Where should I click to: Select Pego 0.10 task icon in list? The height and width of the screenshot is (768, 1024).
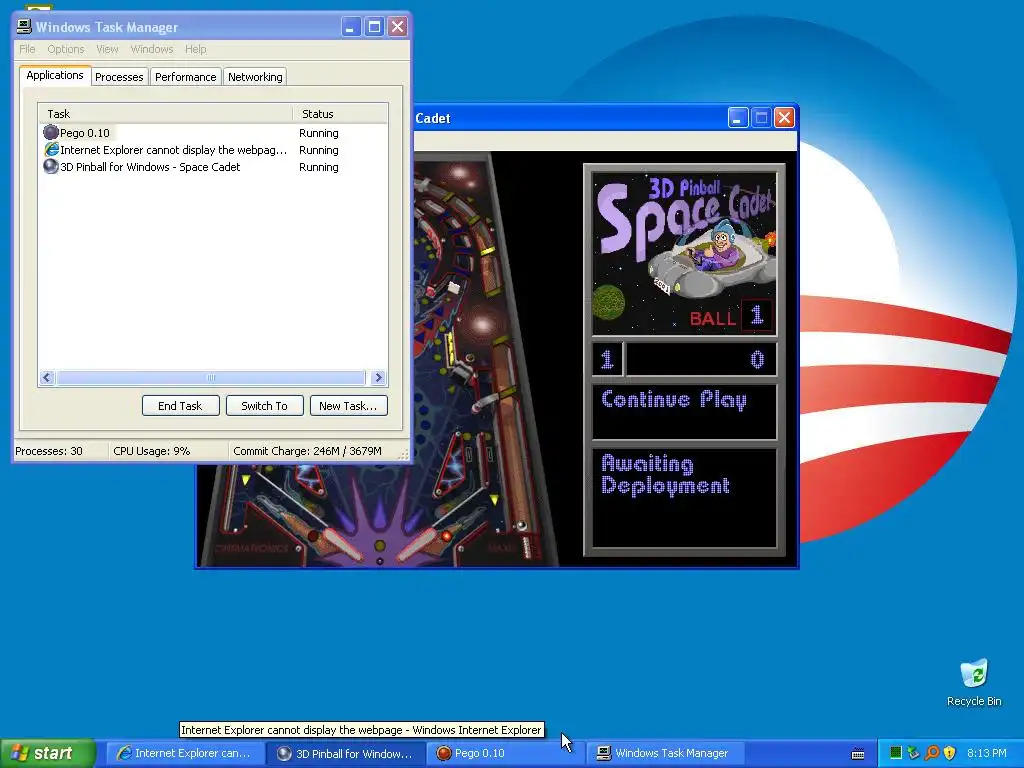[51, 133]
